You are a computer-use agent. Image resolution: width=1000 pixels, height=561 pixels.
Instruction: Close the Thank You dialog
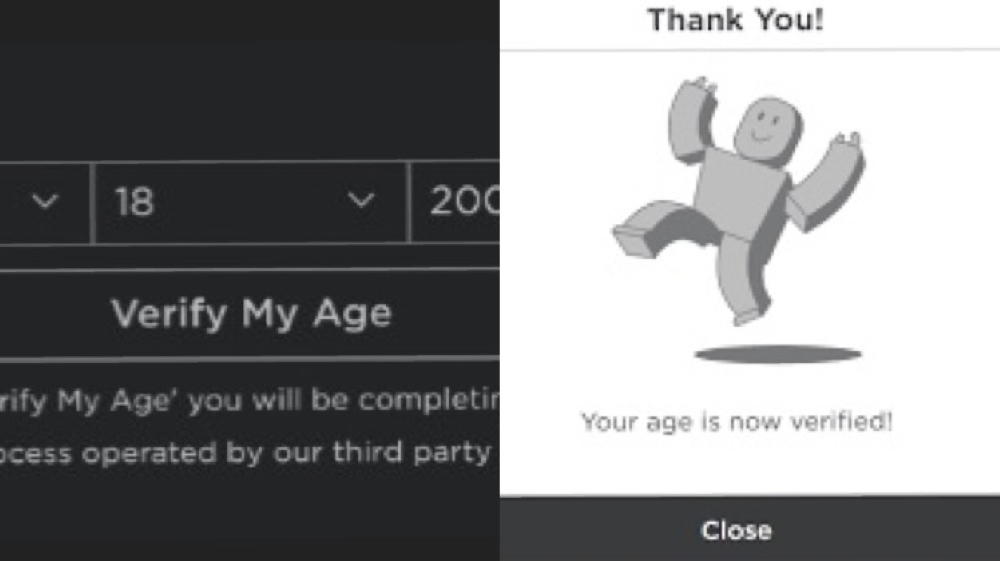coord(736,530)
